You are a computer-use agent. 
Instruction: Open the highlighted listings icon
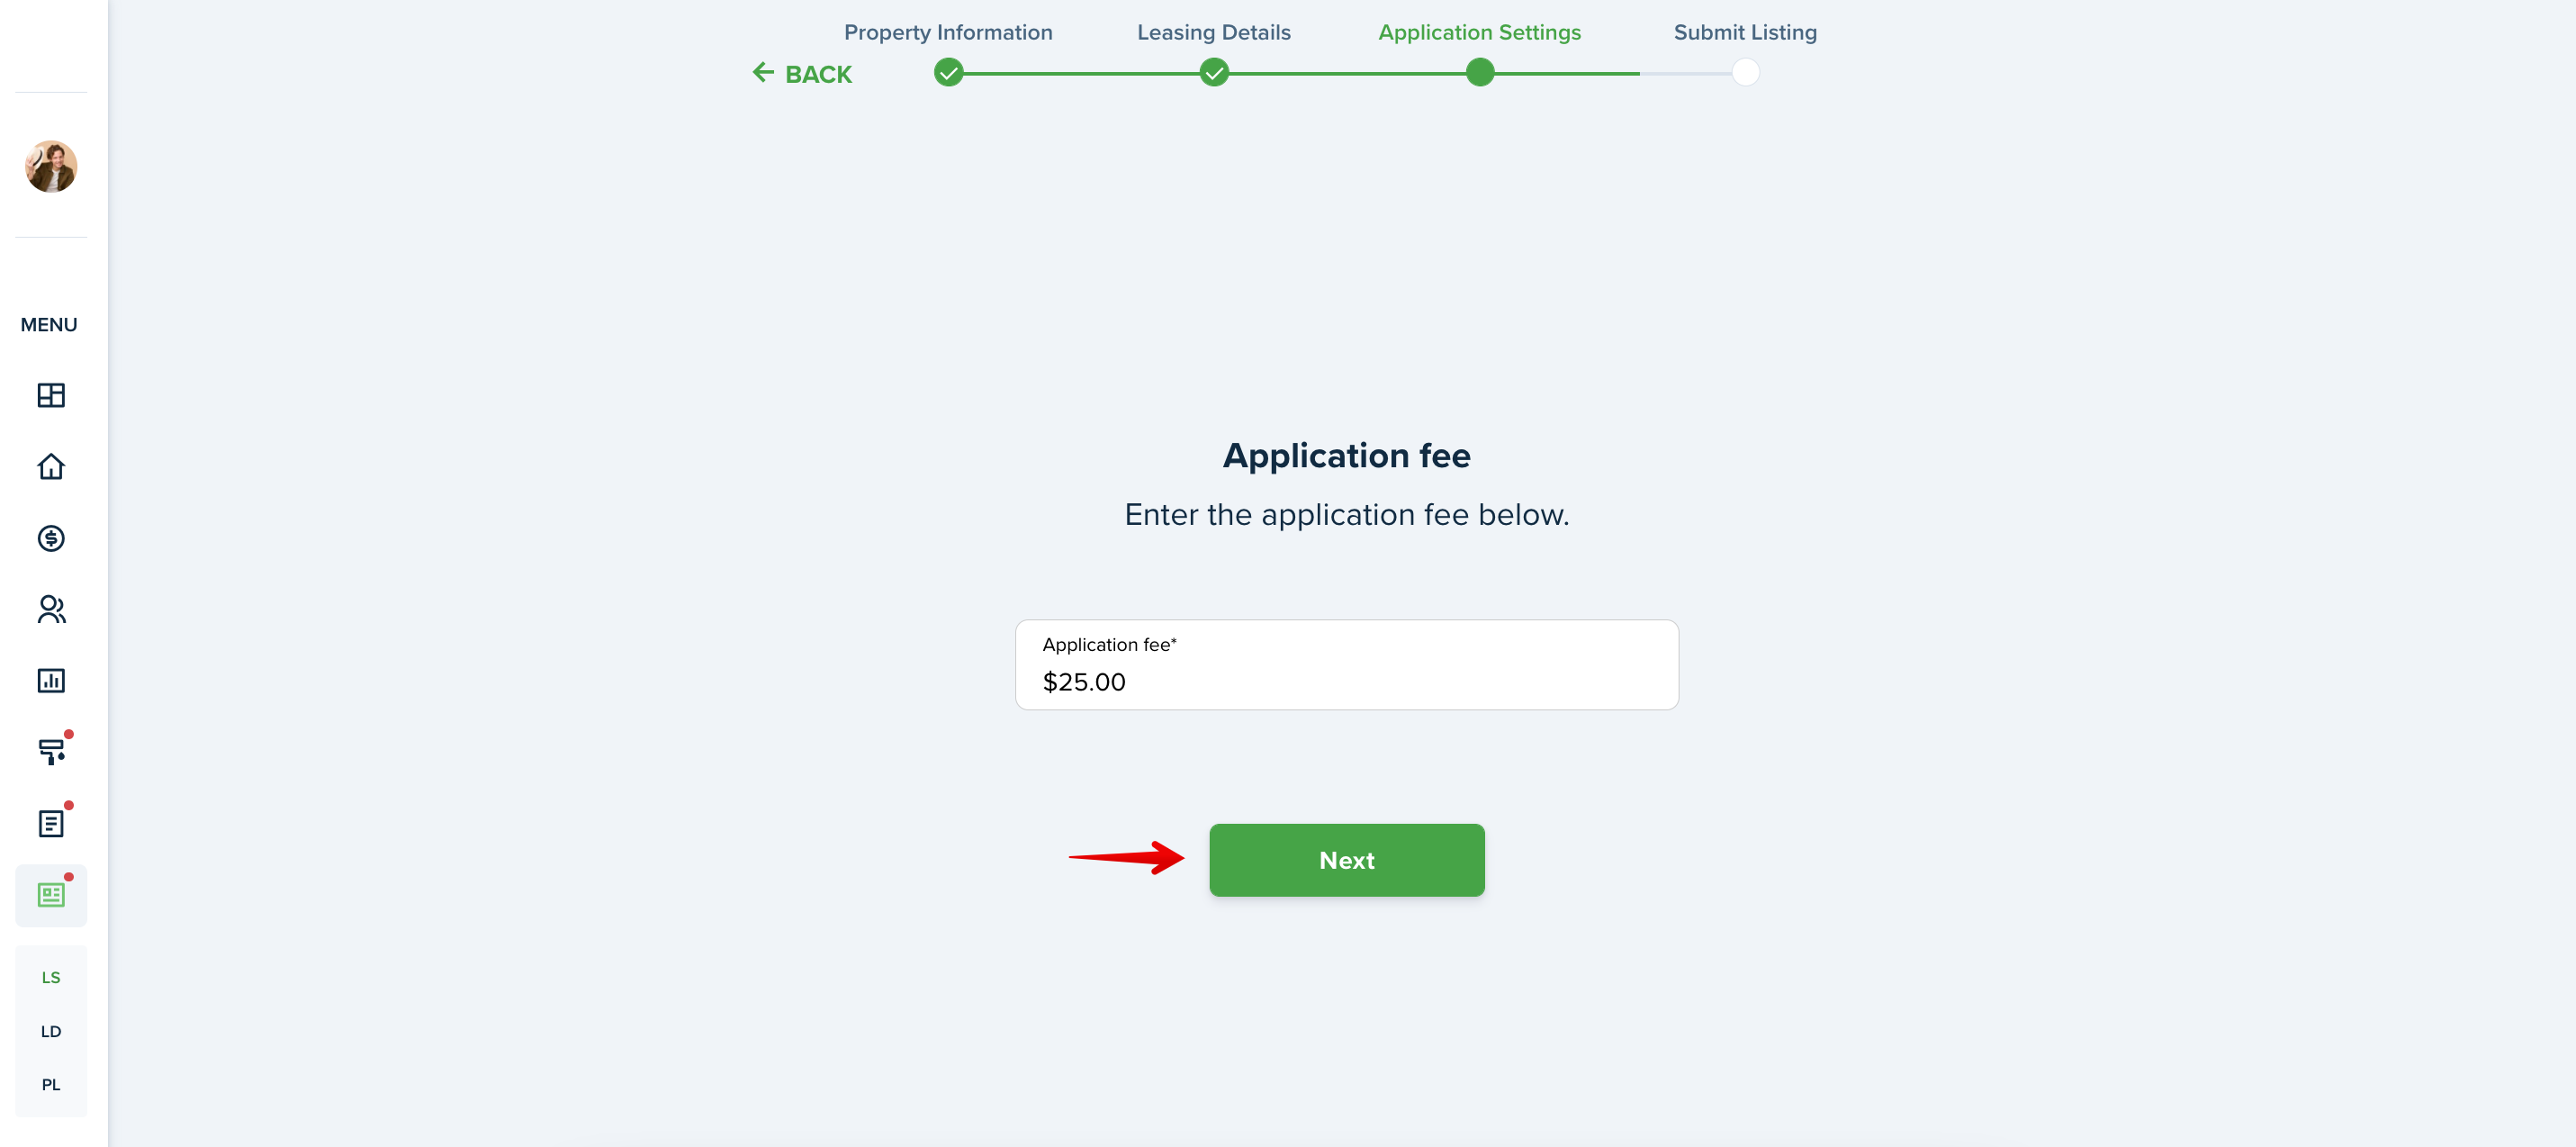pos(51,895)
